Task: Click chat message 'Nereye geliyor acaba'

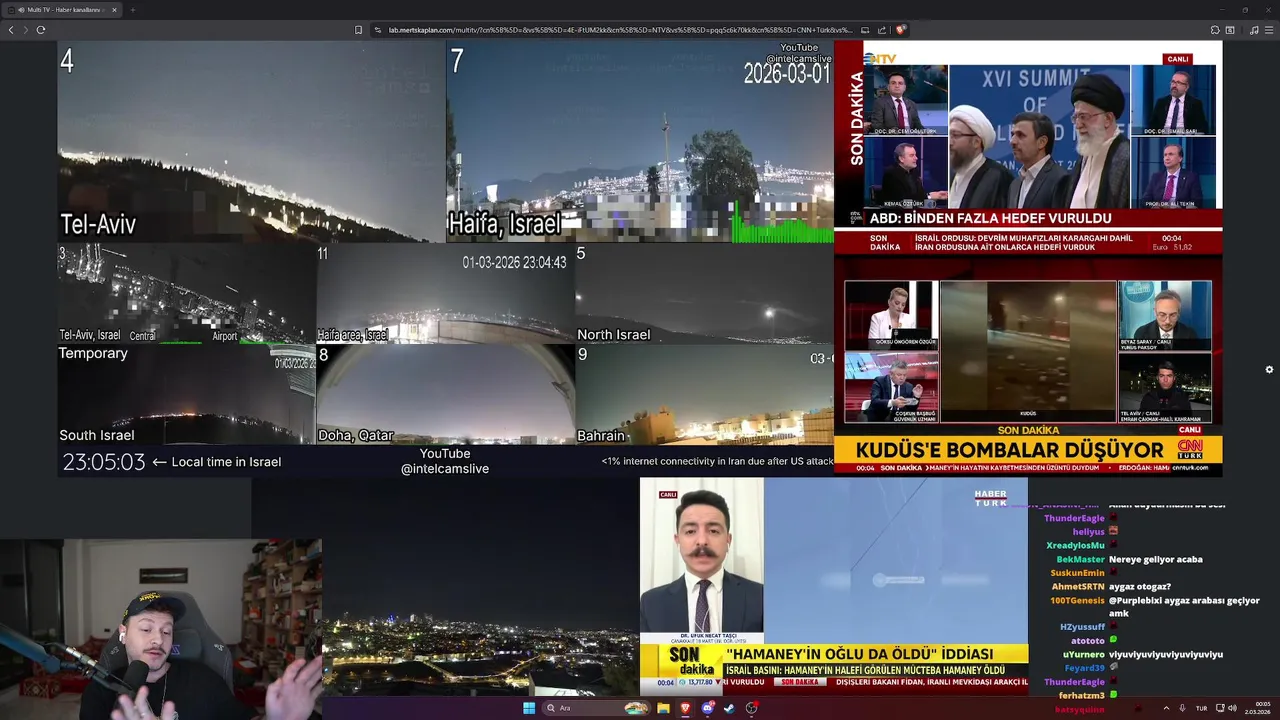Action: pyautogui.click(x=1155, y=559)
